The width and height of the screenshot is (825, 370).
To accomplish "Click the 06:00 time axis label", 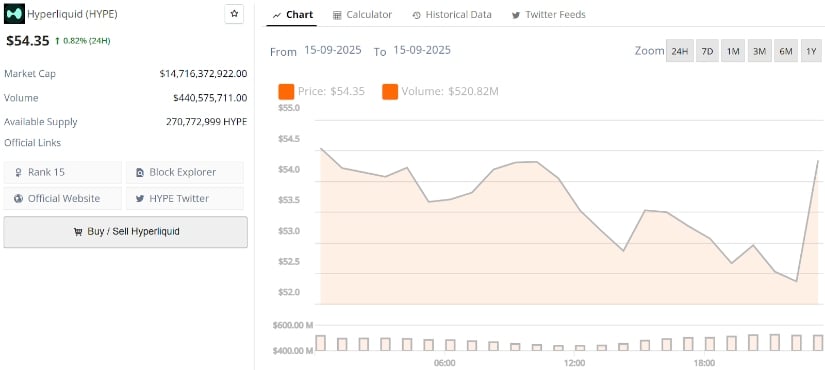I will (x=445, y=363).
